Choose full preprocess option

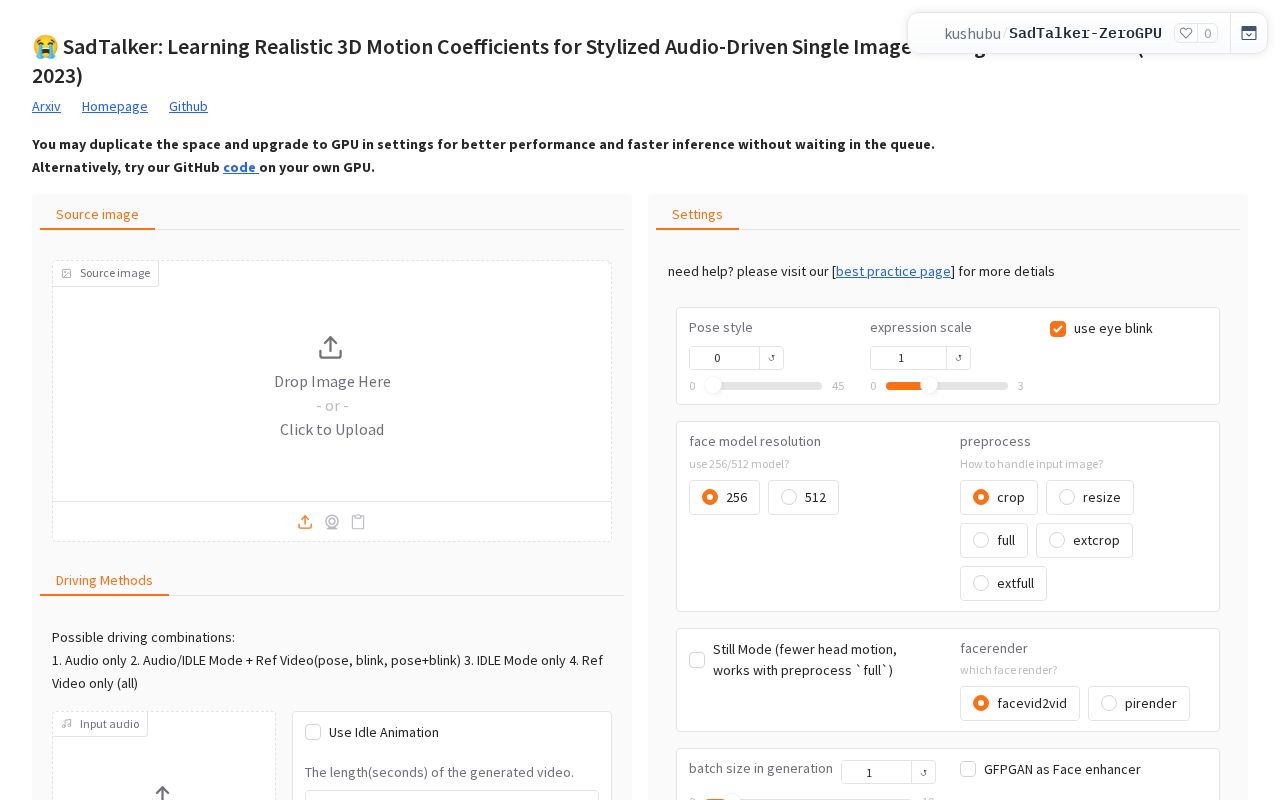click(994, 540)
